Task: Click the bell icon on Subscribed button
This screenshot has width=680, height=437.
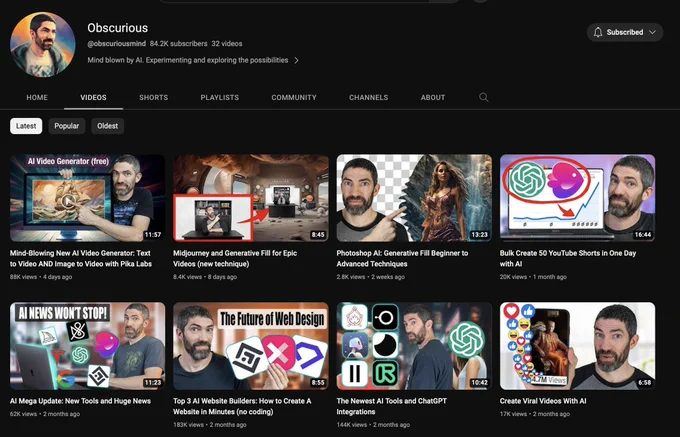Action: tap(598, 32)
